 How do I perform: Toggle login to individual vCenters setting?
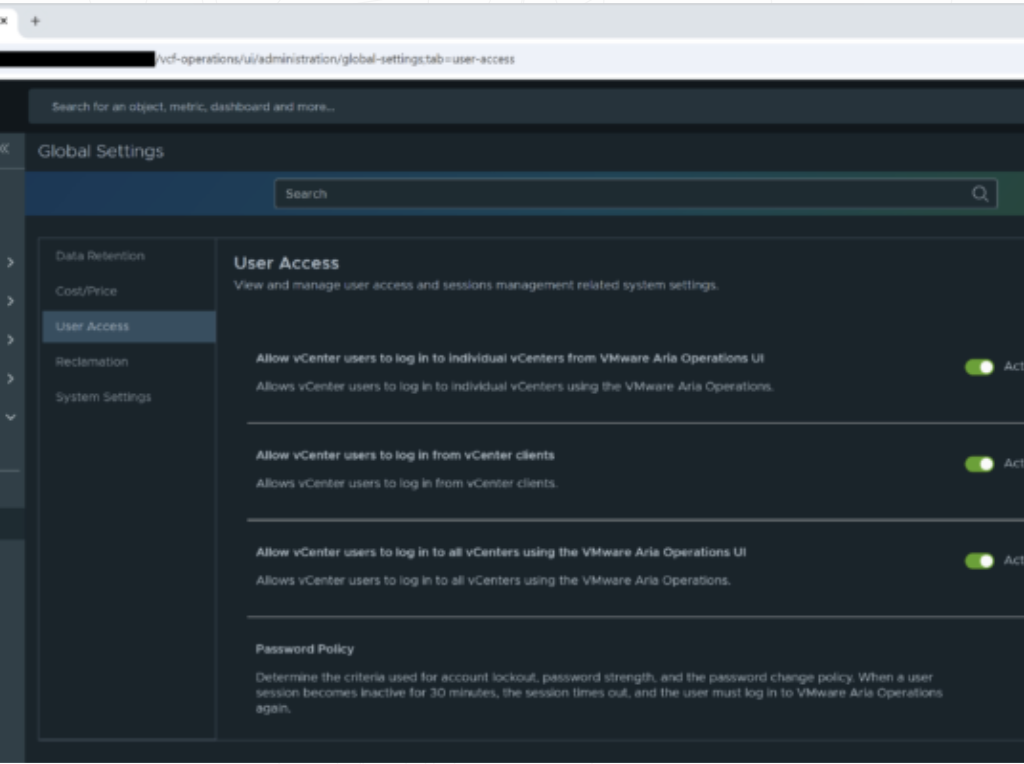pos(979,367)
